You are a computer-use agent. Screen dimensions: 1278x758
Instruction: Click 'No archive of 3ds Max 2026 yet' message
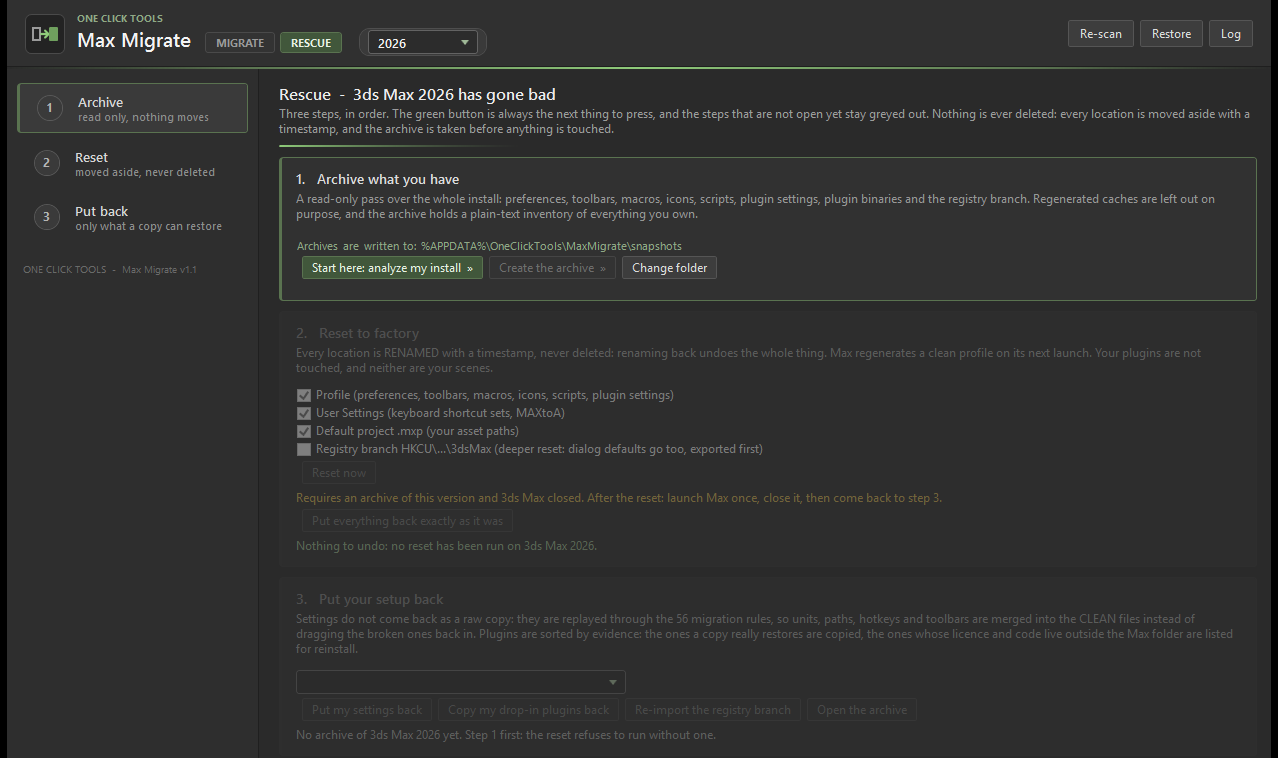506,735
